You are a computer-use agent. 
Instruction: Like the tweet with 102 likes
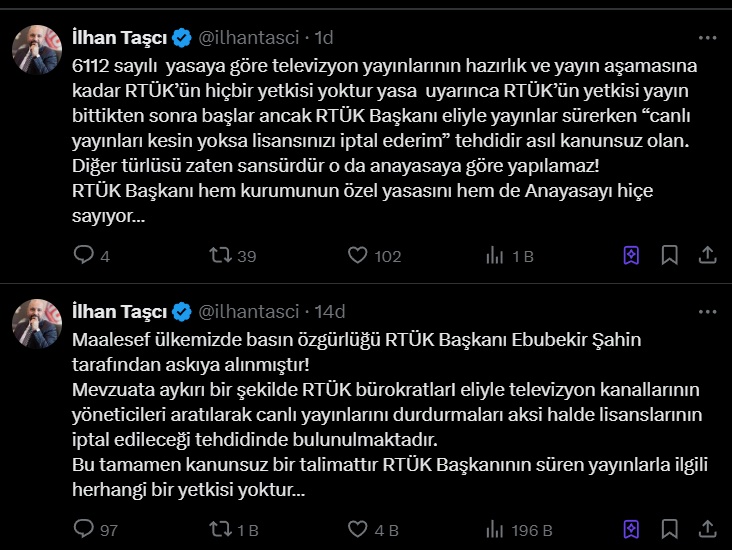358,256
